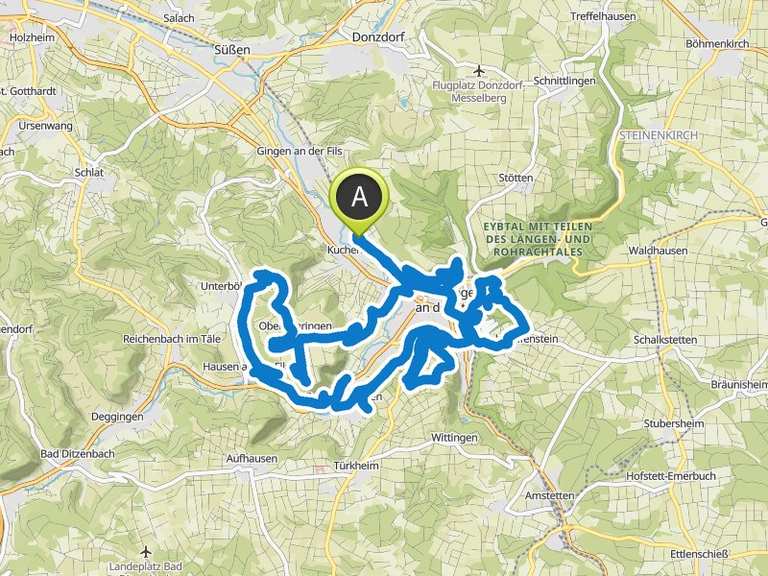768x576 pixels.
Task: Click the Böhmenkirch place name
Action: tap(718, 44)
